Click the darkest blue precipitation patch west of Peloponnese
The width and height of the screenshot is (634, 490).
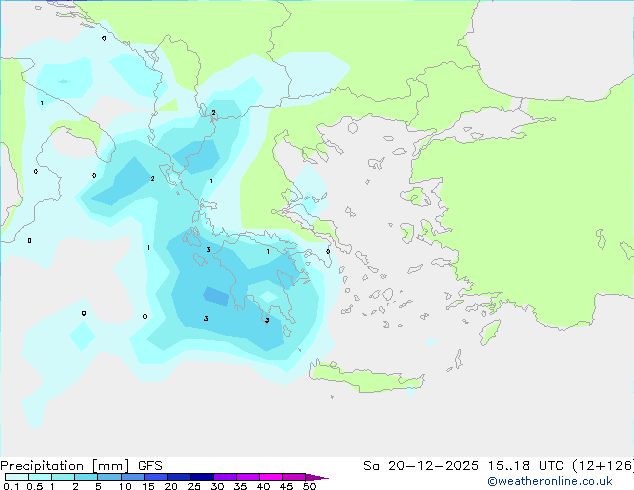coord(216,296)
